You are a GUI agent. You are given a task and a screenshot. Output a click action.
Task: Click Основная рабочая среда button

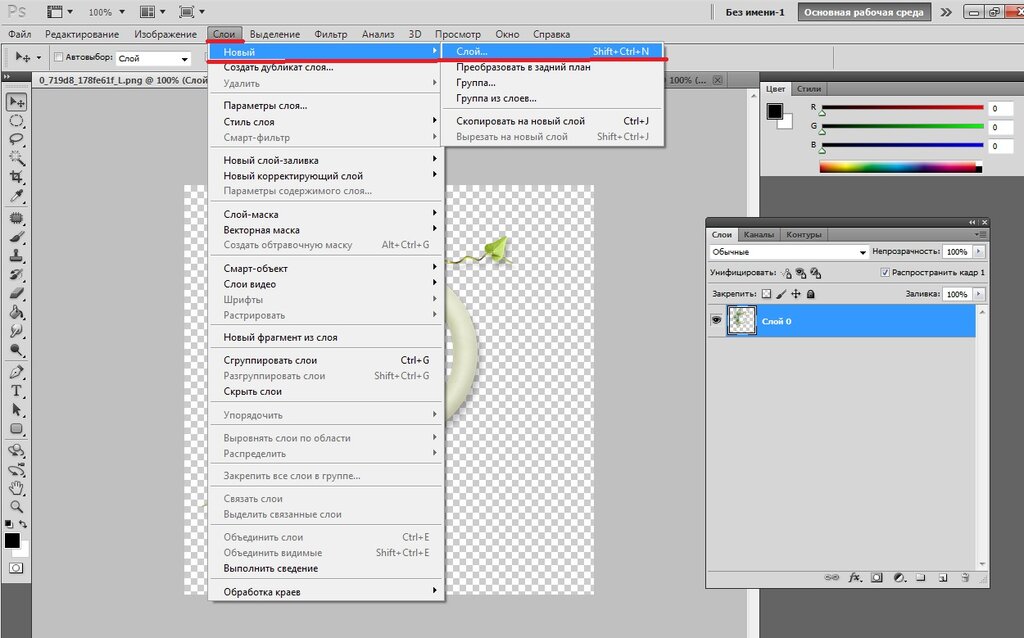point(863,12)
